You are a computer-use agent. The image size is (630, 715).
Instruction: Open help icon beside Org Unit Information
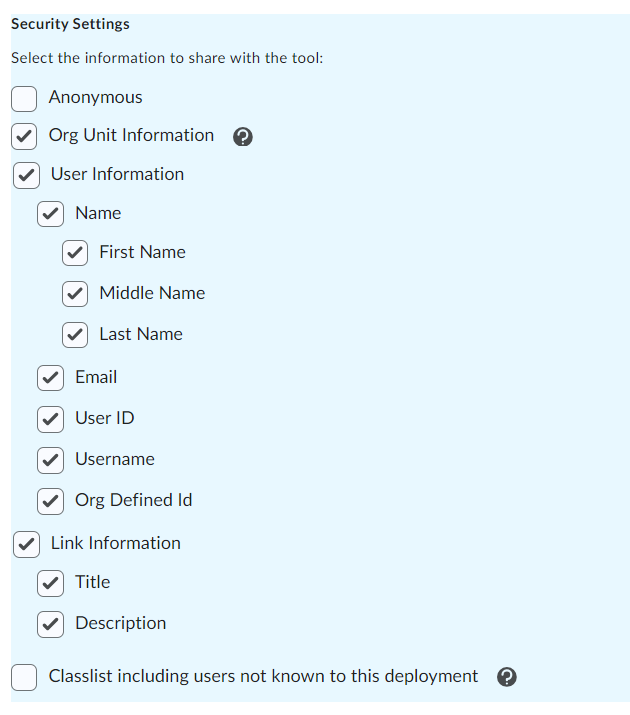pos(243,136)
